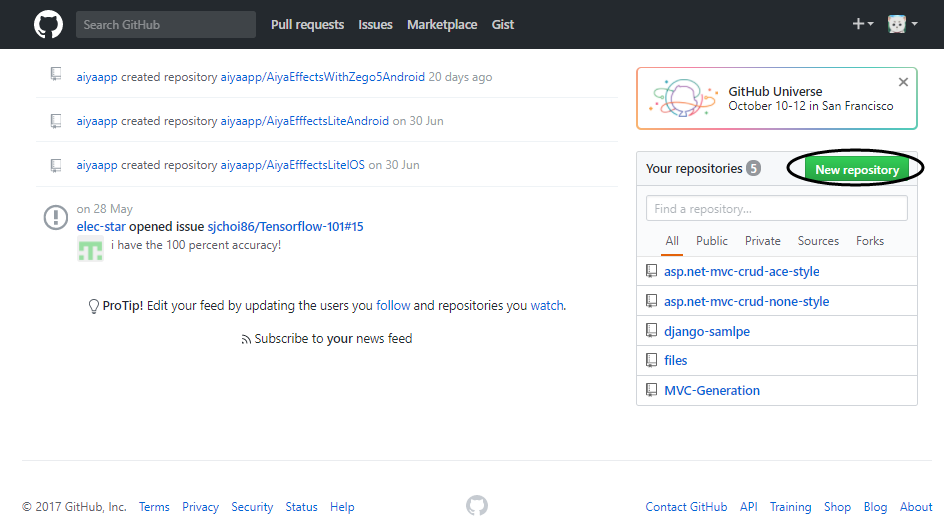
Task: Focus the Search GitHub field
Action: 166,25
